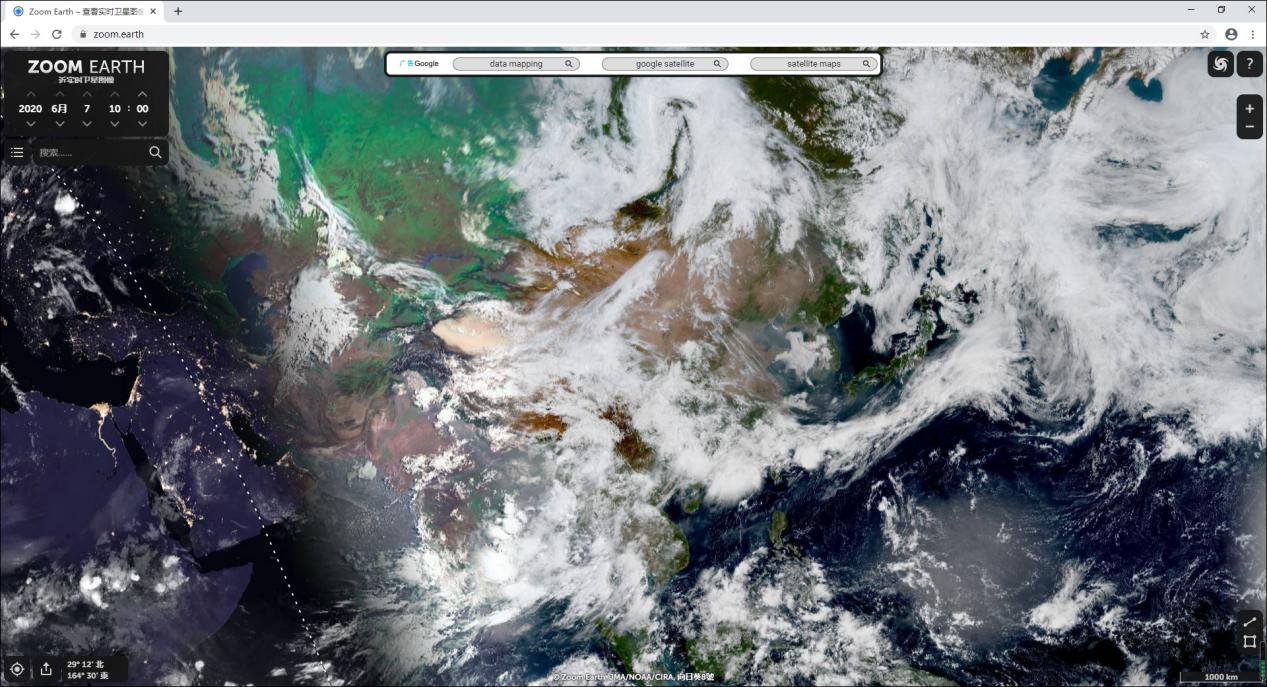Open the help panel via question mark icon

[1249, 64]
